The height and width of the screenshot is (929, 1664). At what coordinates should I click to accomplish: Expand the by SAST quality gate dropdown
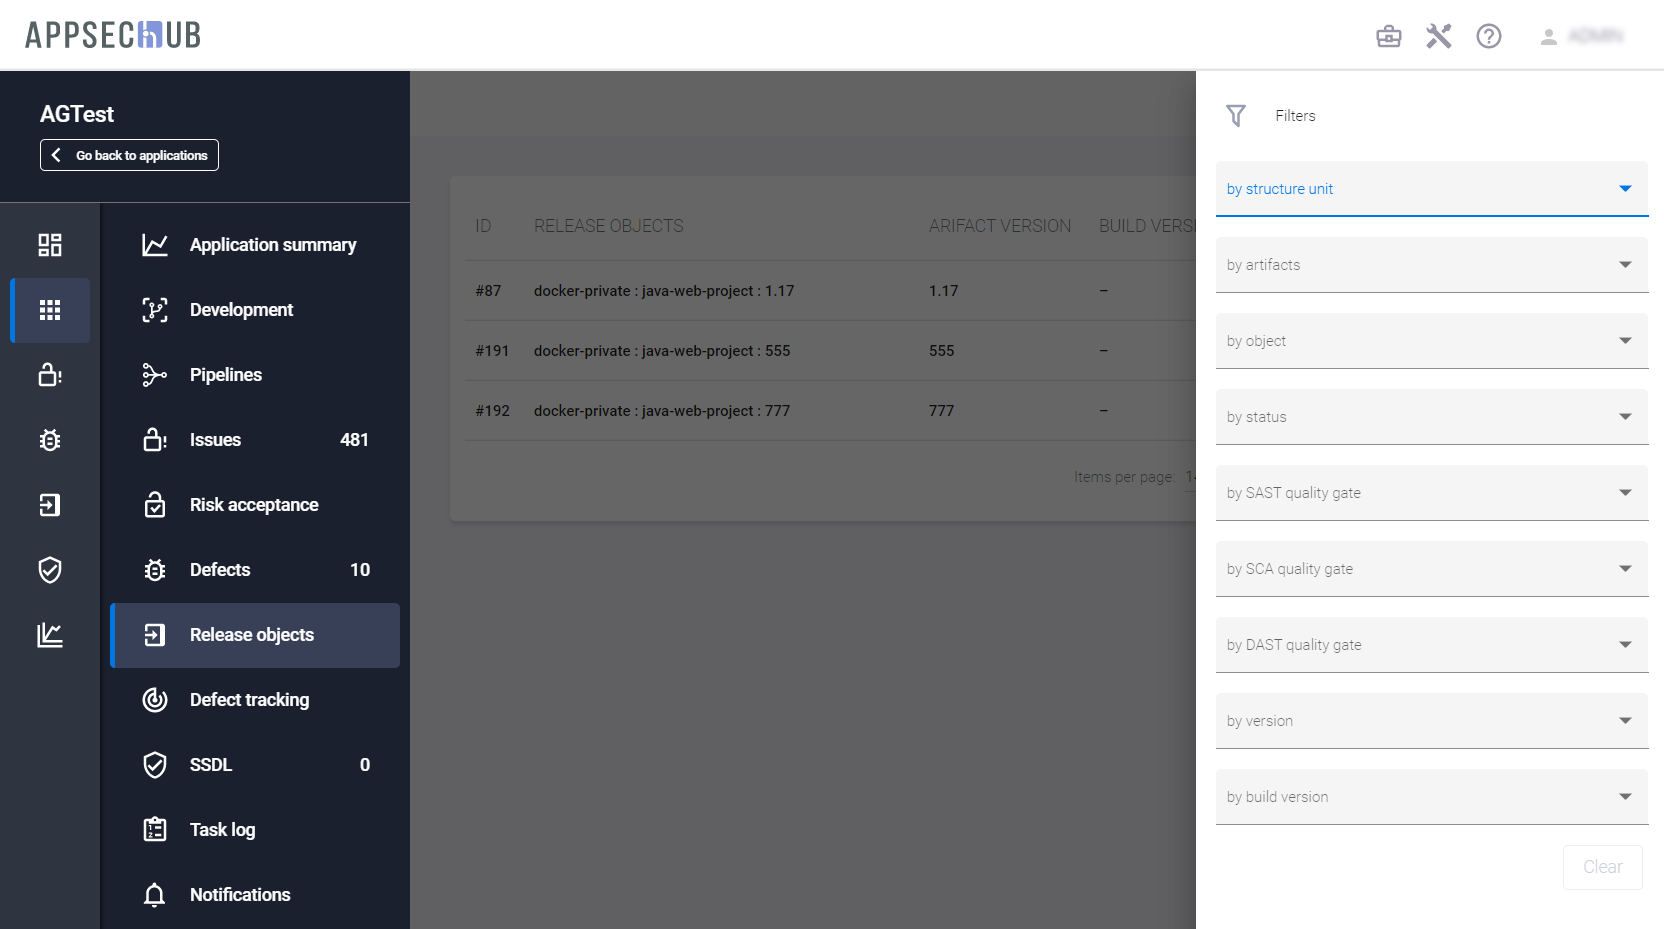pyautogui.click(x=1431, y=493)
